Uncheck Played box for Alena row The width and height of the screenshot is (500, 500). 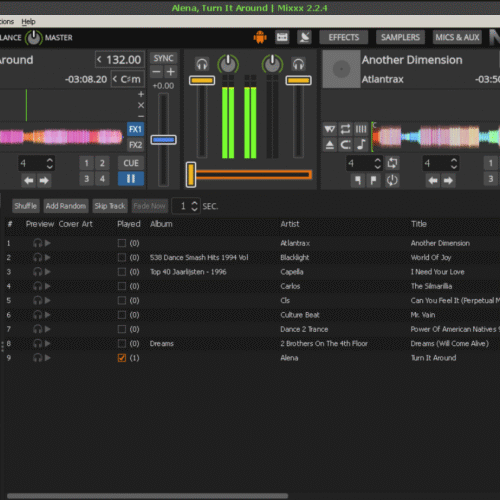(x=122, y=358)
